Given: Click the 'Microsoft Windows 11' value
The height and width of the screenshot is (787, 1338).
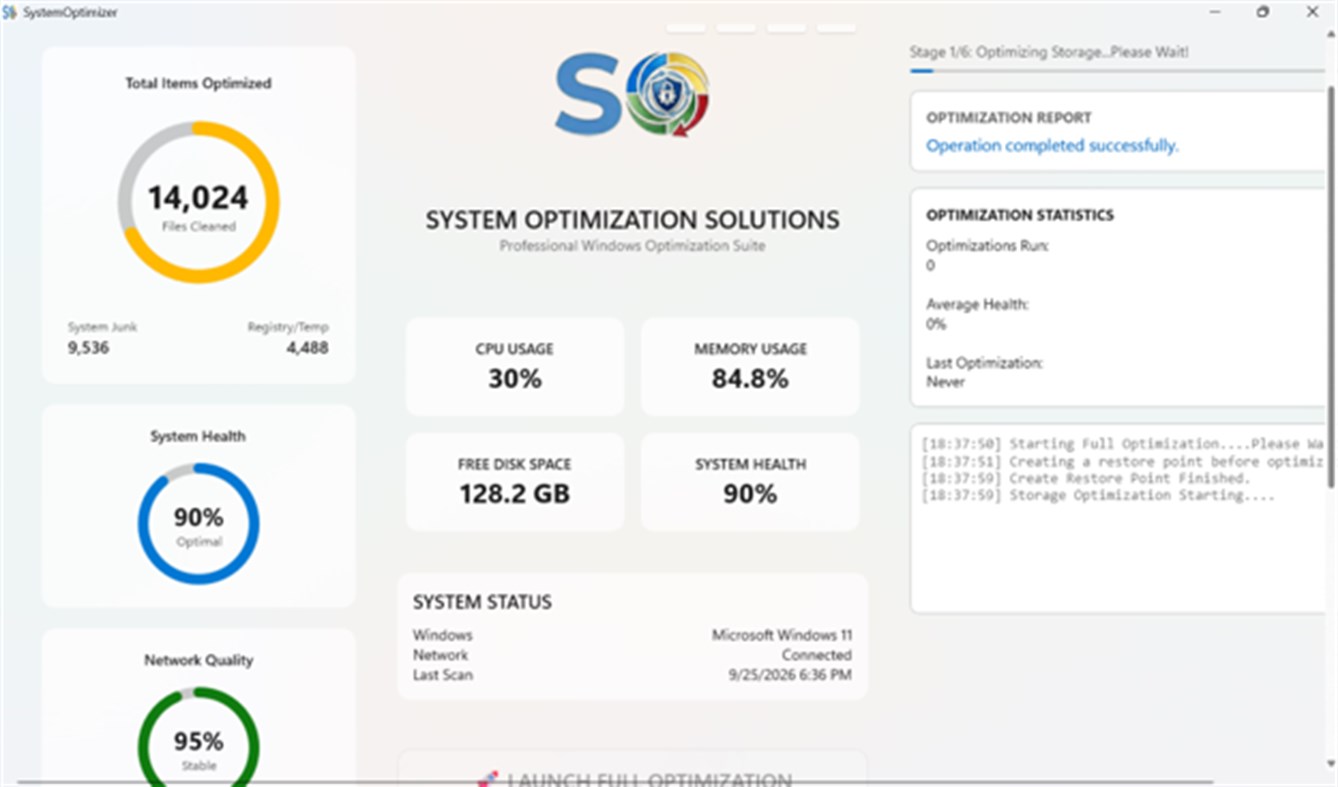Looking at the screenshot, I should (x=782, y=635).
